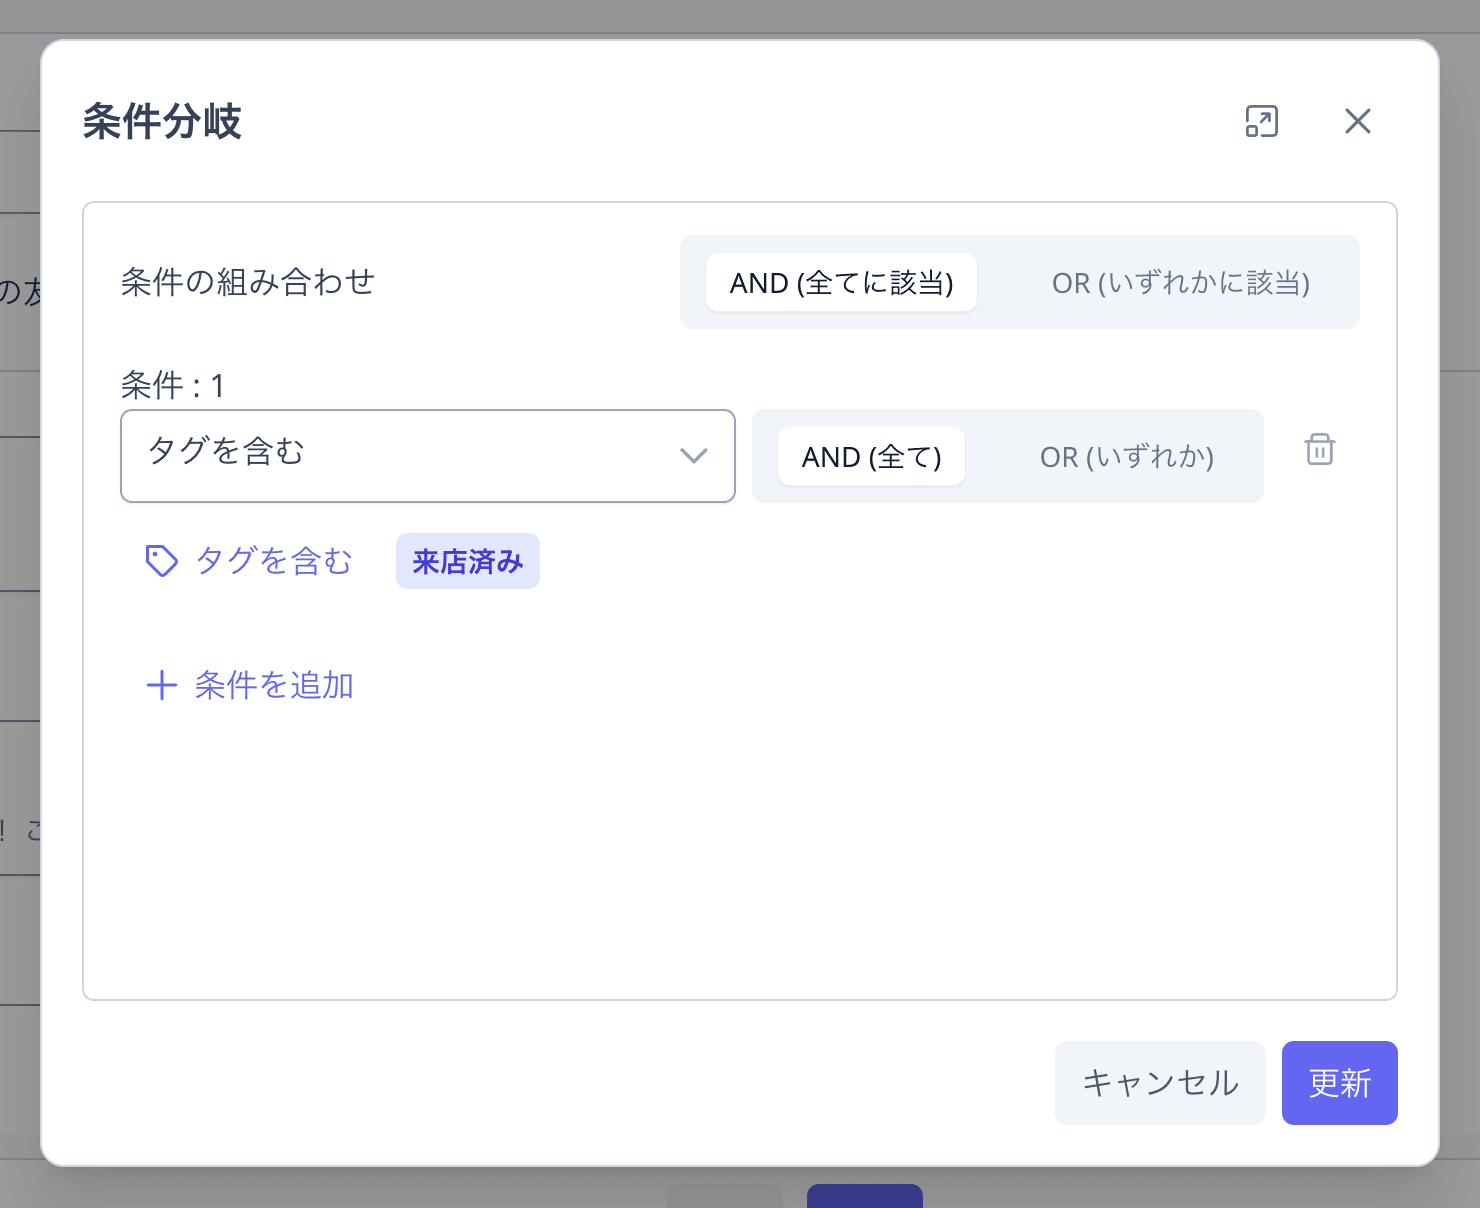Click the plus icon for 条件を追加
The height and width of the screenshot is (1208, 1480).
point(162,685)
